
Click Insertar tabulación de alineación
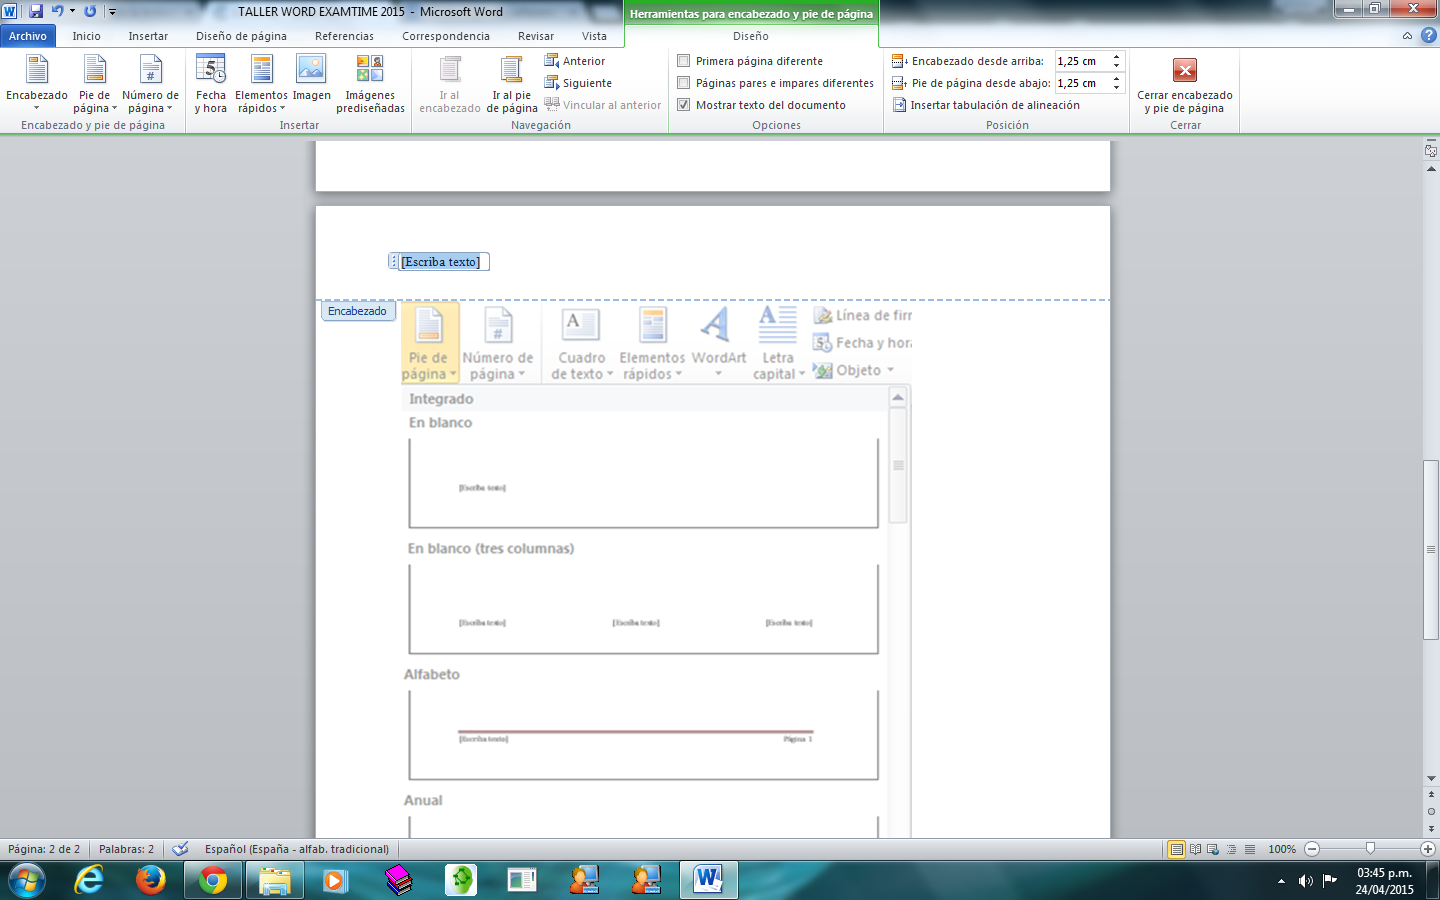986,105
